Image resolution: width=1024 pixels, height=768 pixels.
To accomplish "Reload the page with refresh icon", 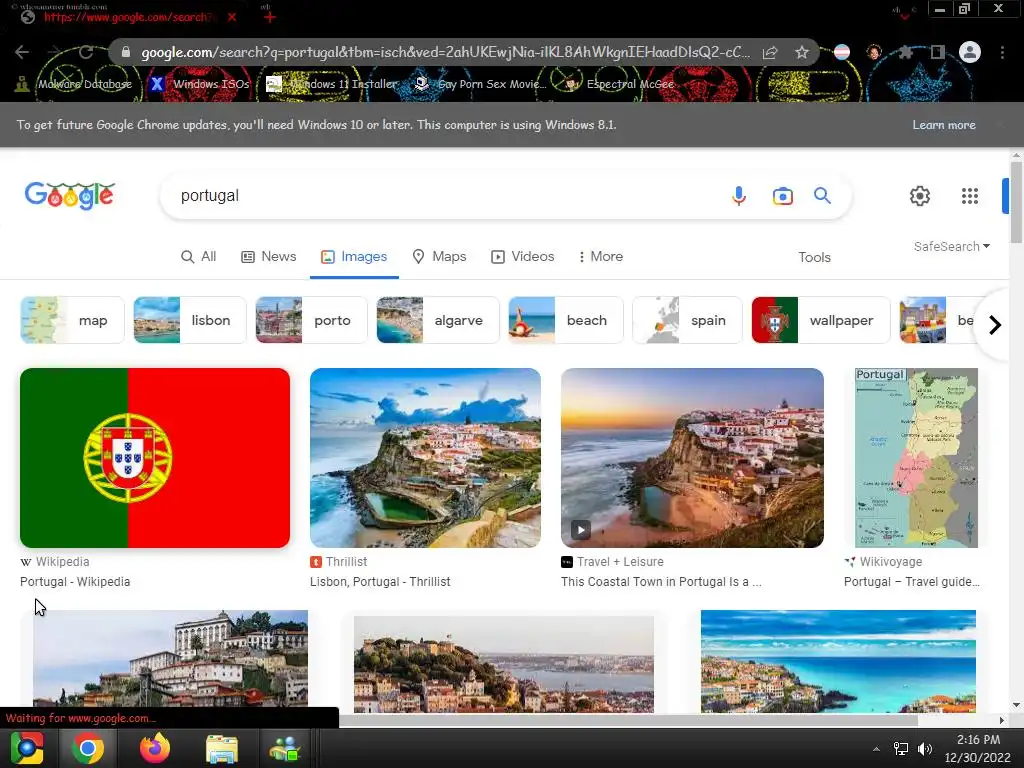I will click(86, 52).
